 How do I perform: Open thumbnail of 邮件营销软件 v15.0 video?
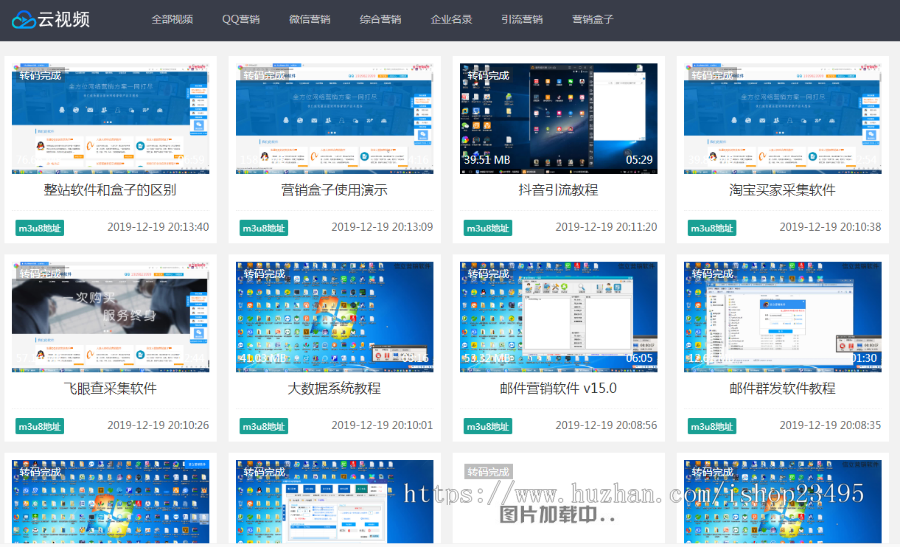[558, 317]
